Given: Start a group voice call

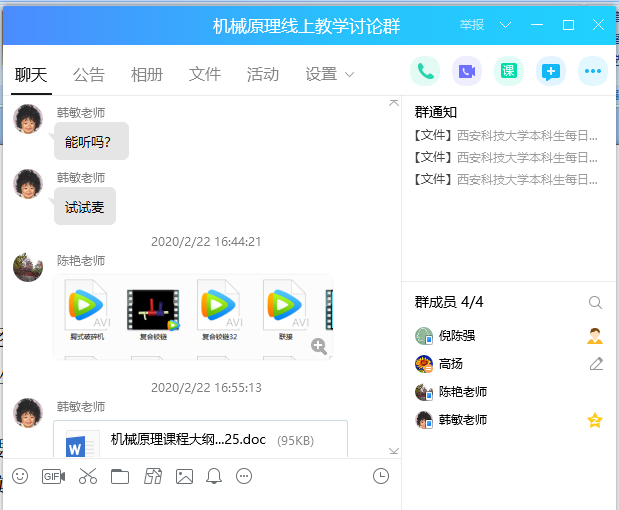Looking at the screenshot, I should pyautogui.click(x=425, y=71).
